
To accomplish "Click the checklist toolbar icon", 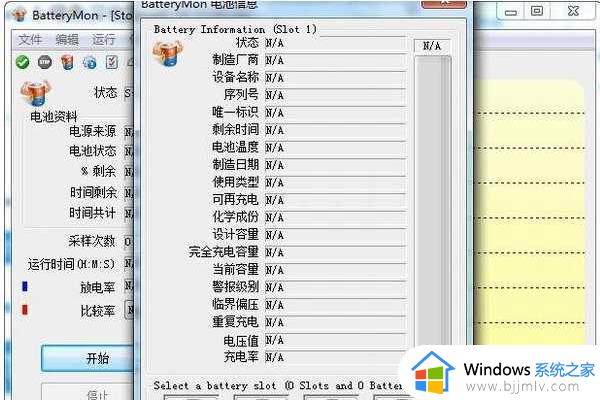I will pos(112,62).
